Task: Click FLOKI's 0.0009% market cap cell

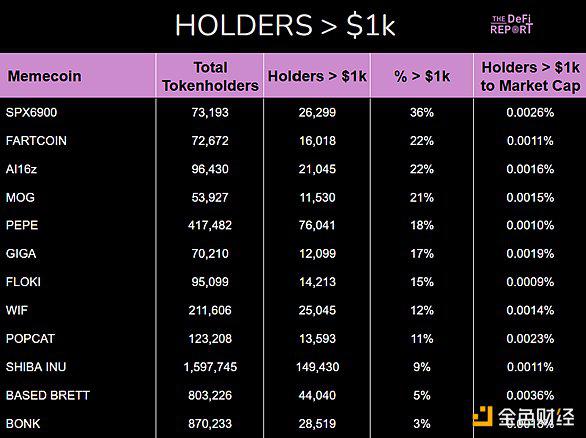Action: click(x=530, y=282)
